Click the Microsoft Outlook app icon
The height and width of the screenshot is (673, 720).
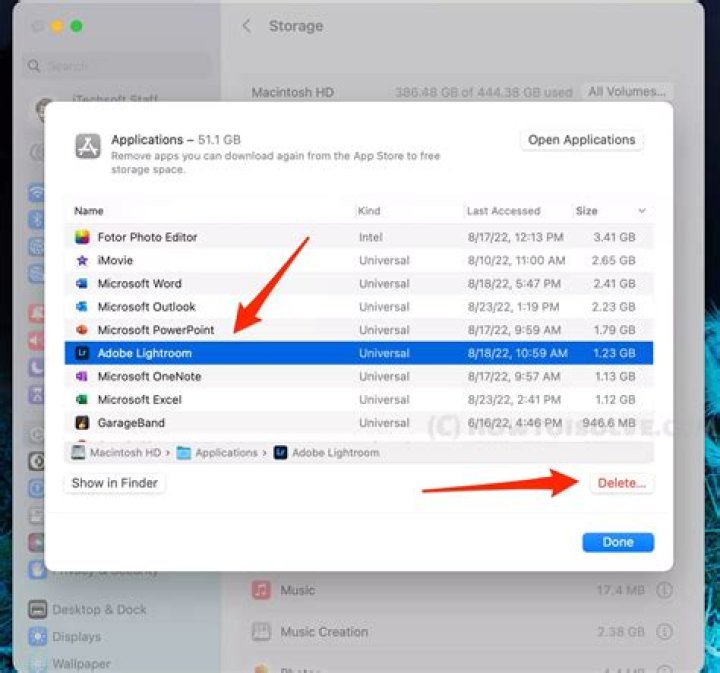click(82, 306)
